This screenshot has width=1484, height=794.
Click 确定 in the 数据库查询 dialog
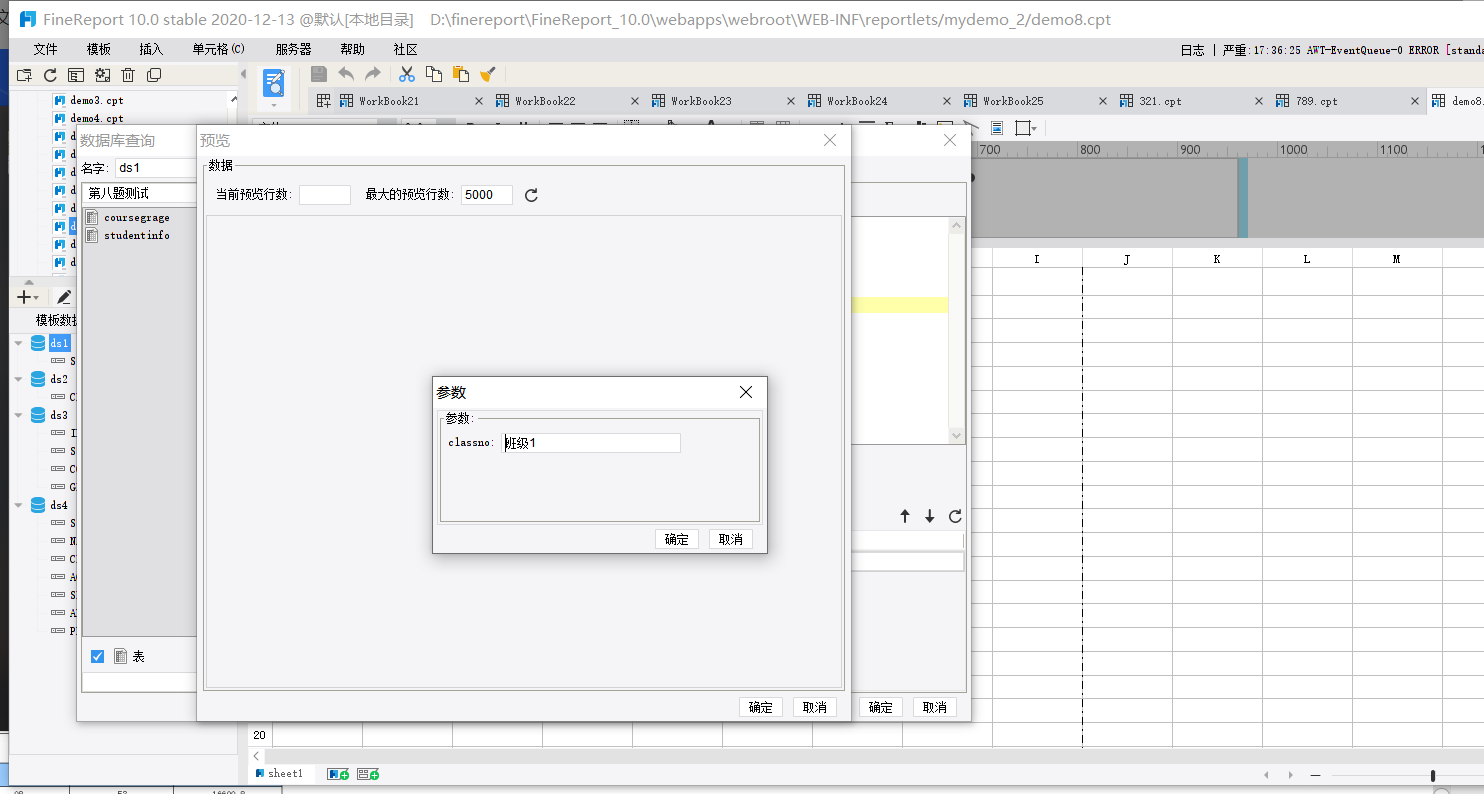click(x=881, y=707)
